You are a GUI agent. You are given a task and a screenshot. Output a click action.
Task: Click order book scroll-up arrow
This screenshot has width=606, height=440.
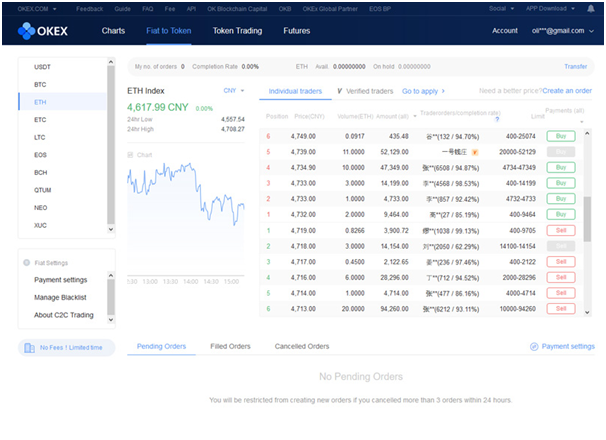[587, 133]
